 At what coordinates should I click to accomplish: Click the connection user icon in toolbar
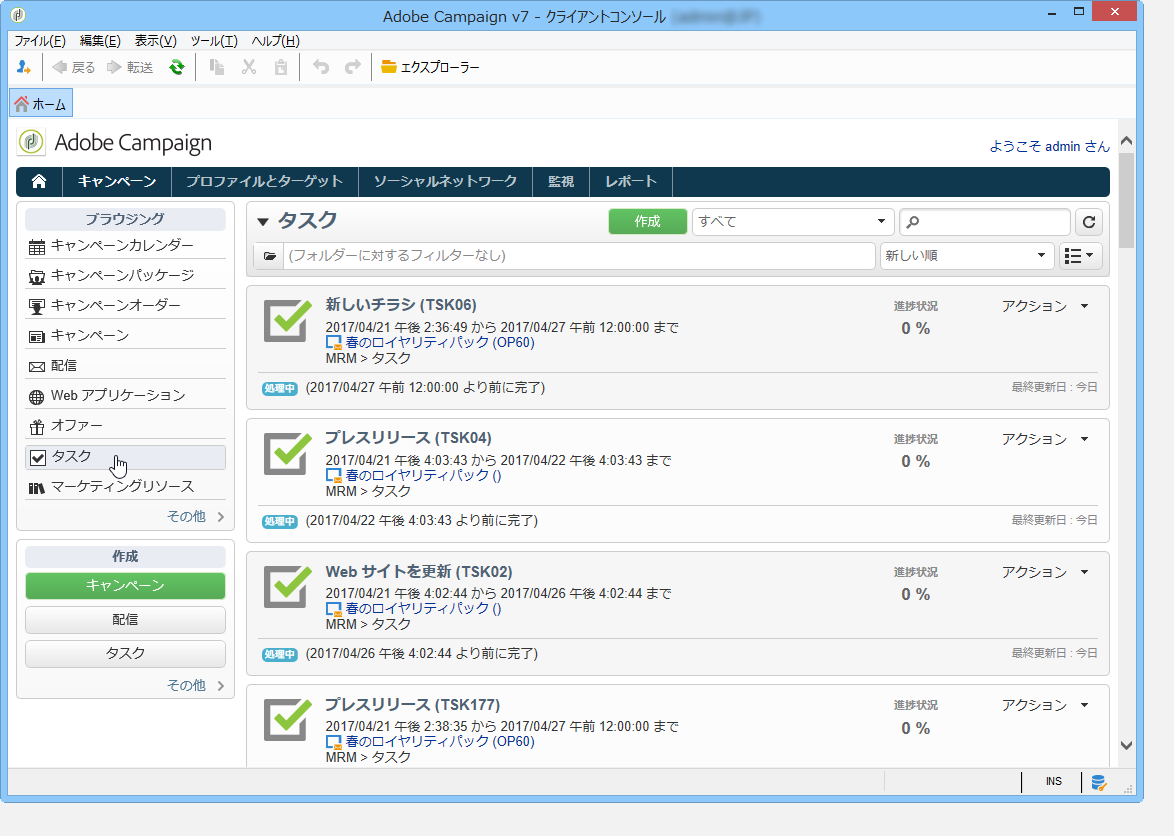click(23, 67)
